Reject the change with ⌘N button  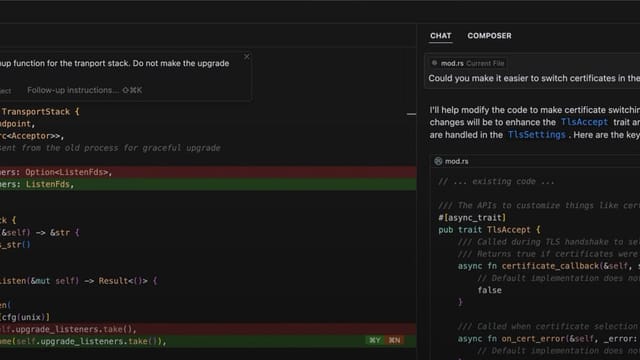coord(394,340)
